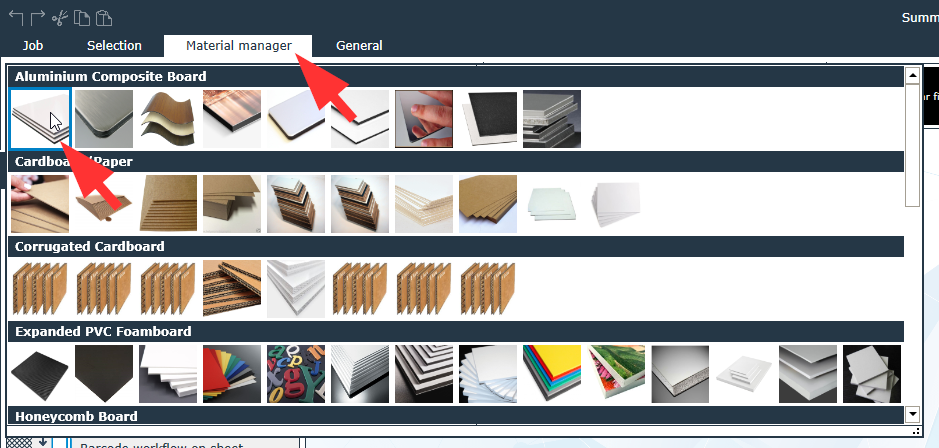Click the undo arrow icon

(16, 18)
